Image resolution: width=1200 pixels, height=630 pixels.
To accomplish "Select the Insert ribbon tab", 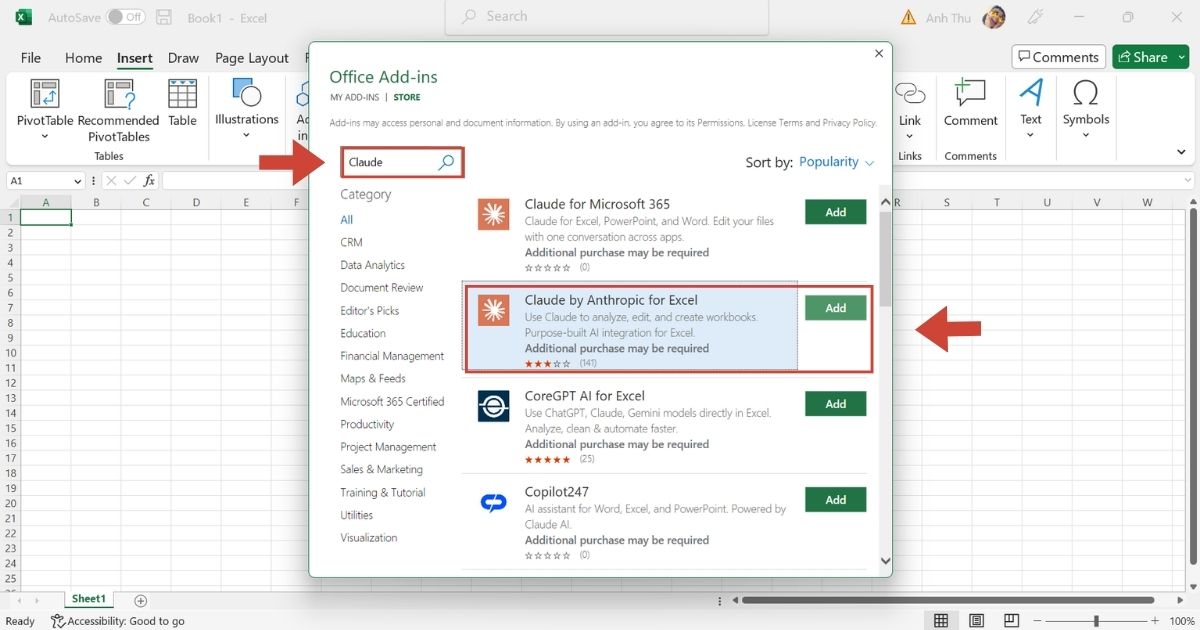I will click(x=134, y=58).
